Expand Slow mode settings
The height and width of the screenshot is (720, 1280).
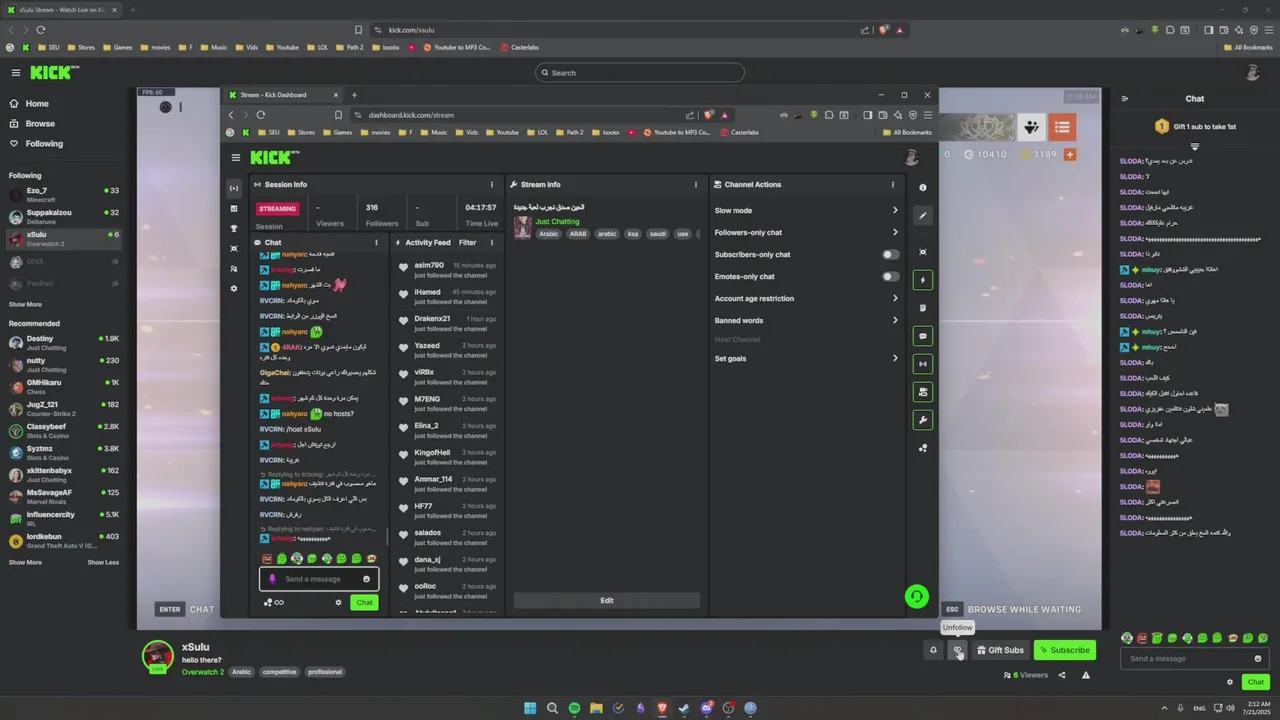pos(806,210)
